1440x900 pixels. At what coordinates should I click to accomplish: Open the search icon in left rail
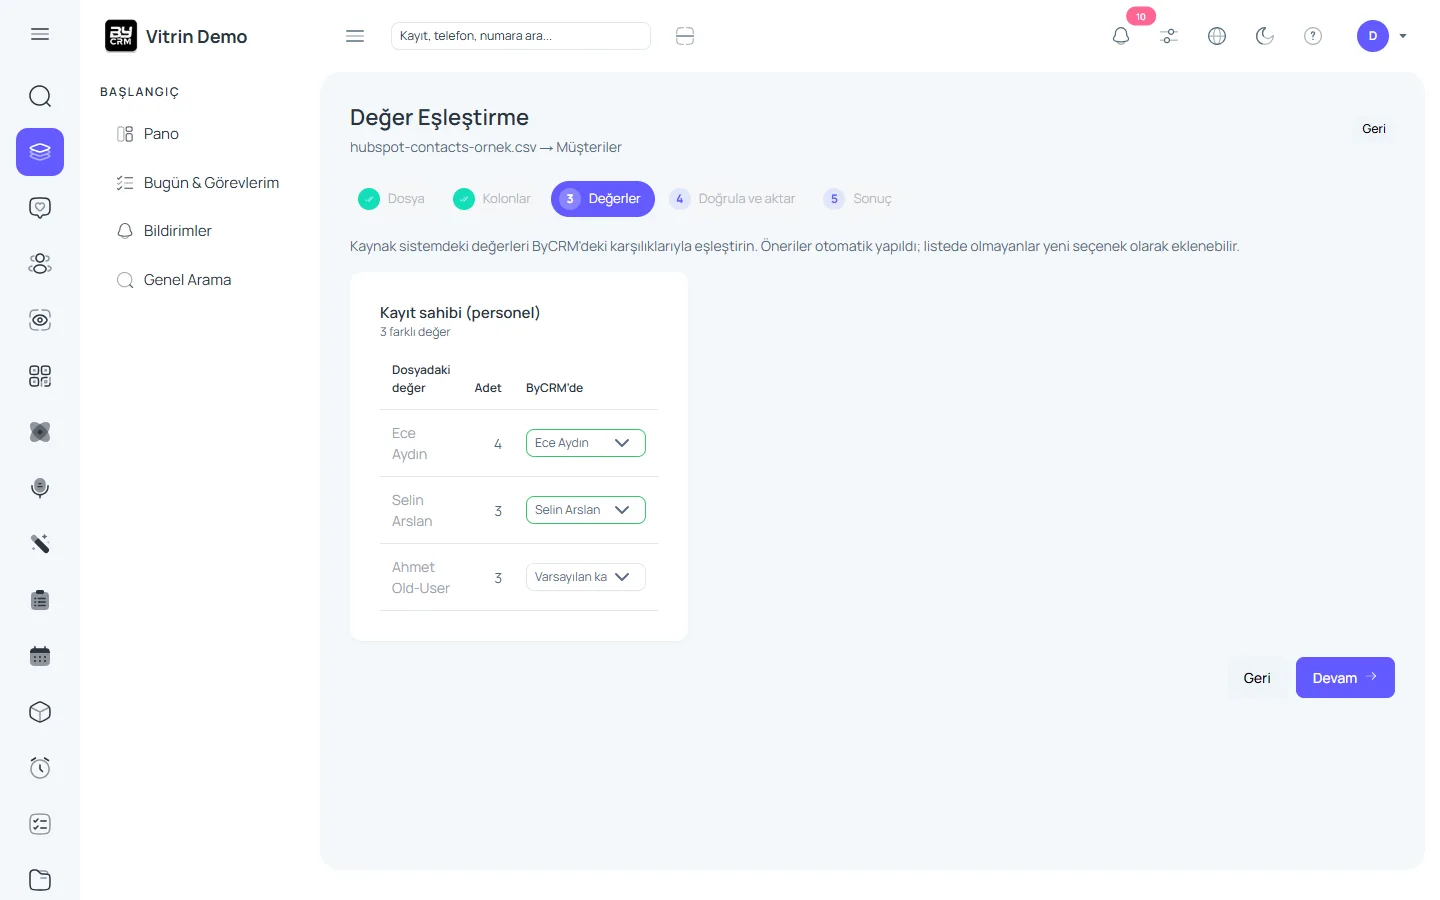(x=40, y=96)
